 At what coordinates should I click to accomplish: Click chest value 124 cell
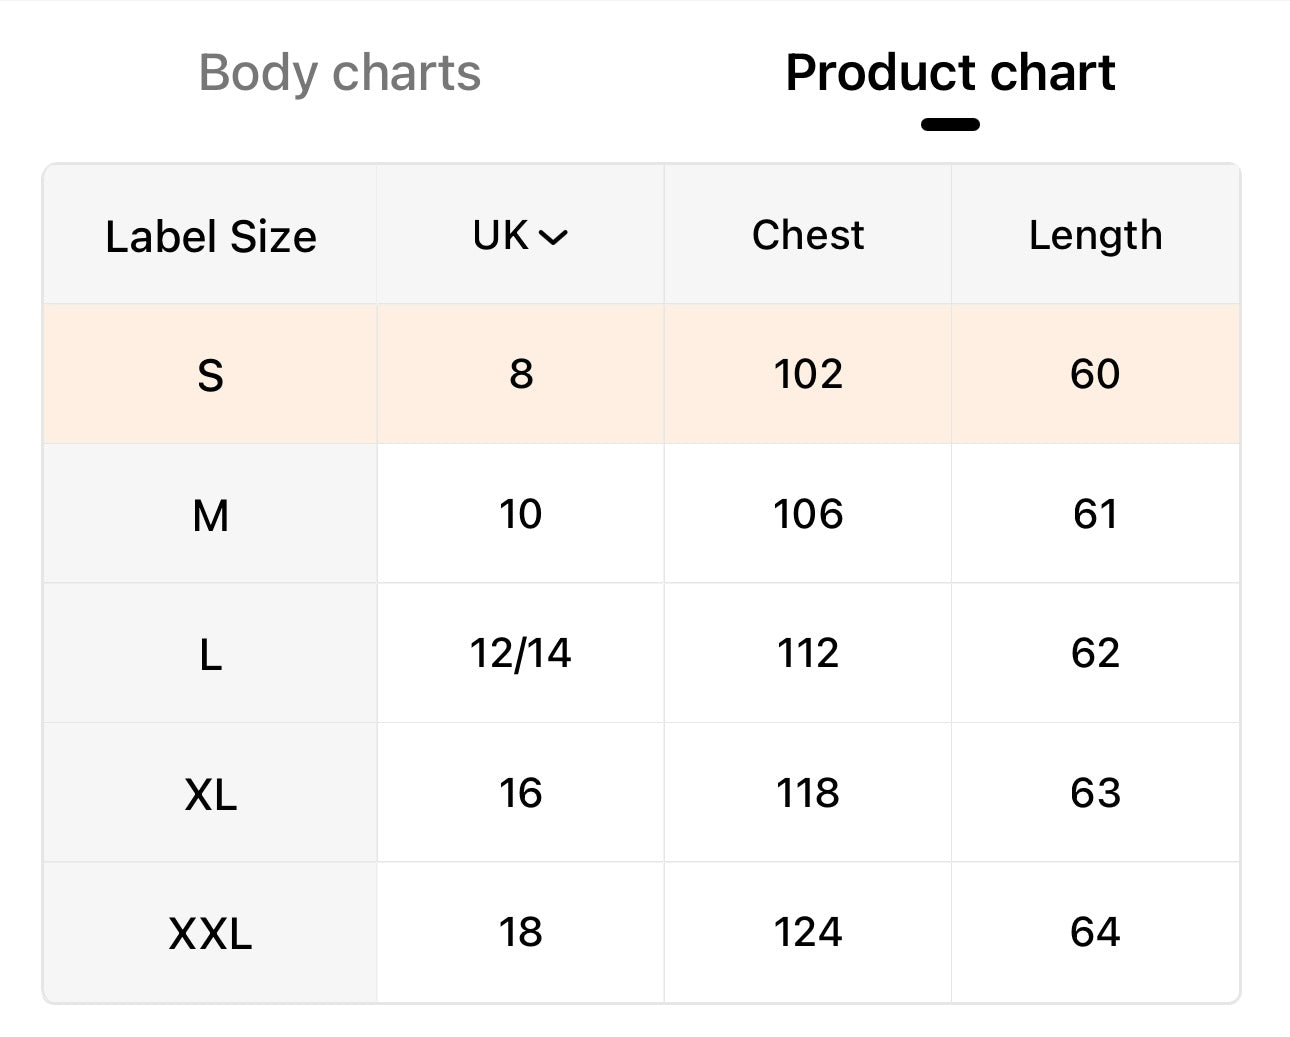pyautogui.click(x=808, y=932)
